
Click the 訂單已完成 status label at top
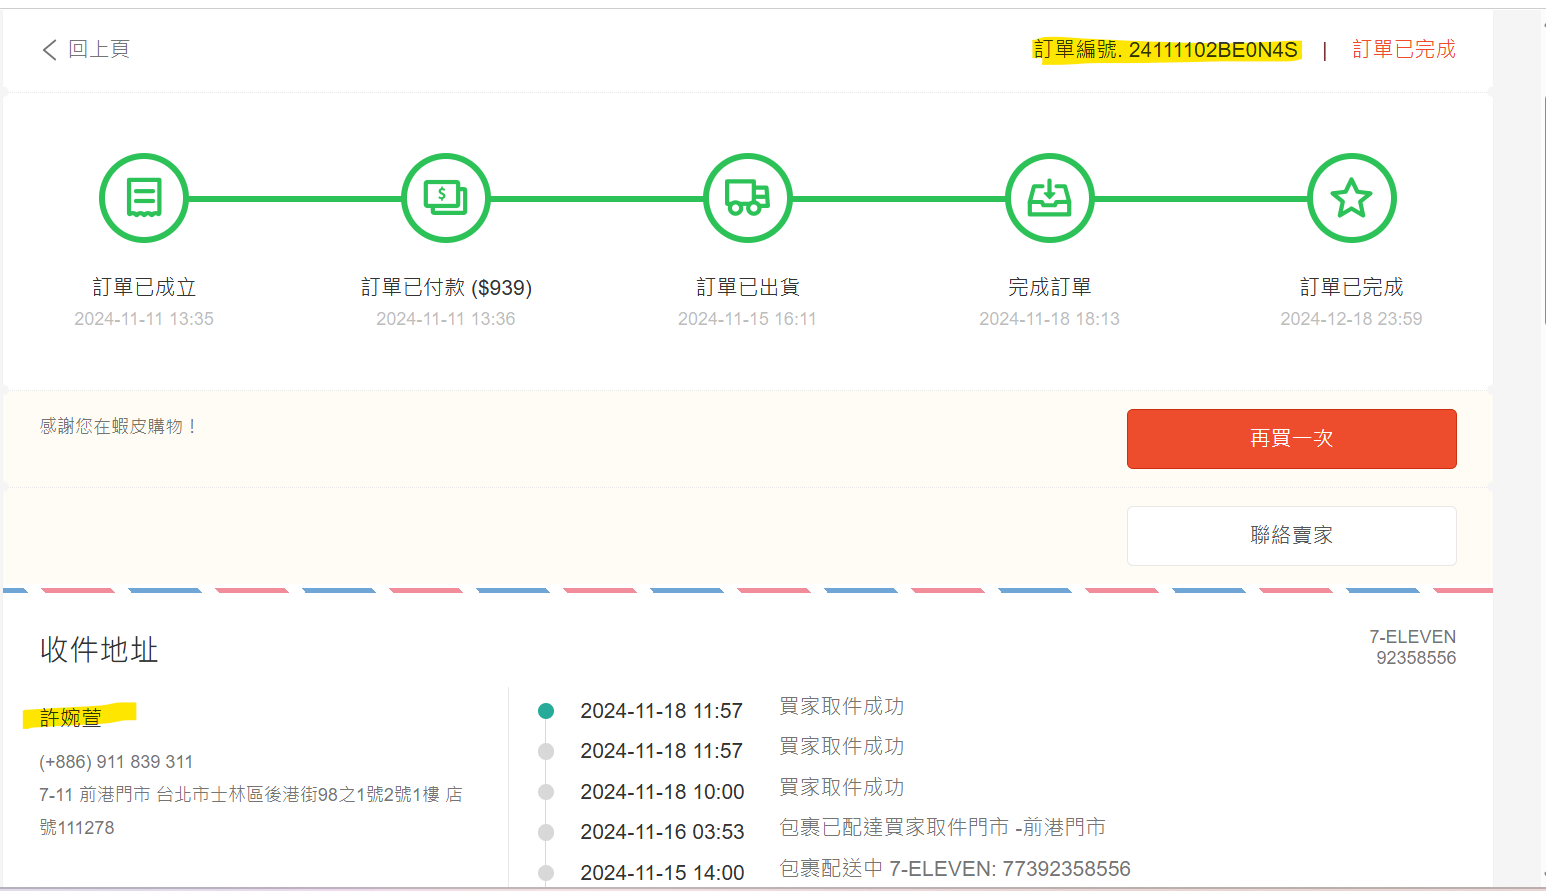[x=1403, y=49]
